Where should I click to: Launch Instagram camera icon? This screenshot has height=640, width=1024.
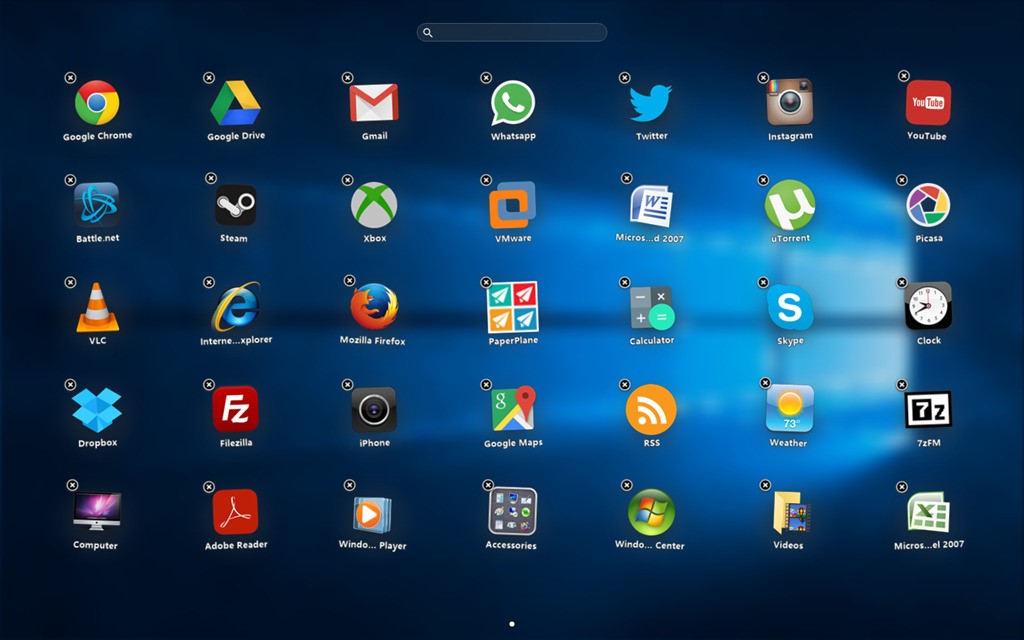tap(790, 102)
